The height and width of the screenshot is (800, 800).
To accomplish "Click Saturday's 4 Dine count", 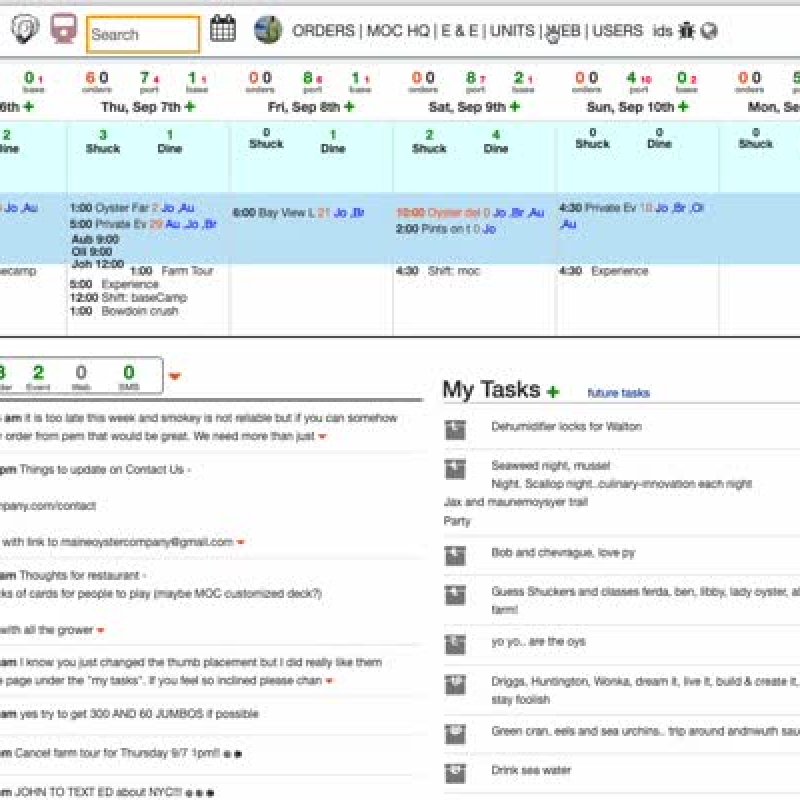I will [x=496, y=141].
